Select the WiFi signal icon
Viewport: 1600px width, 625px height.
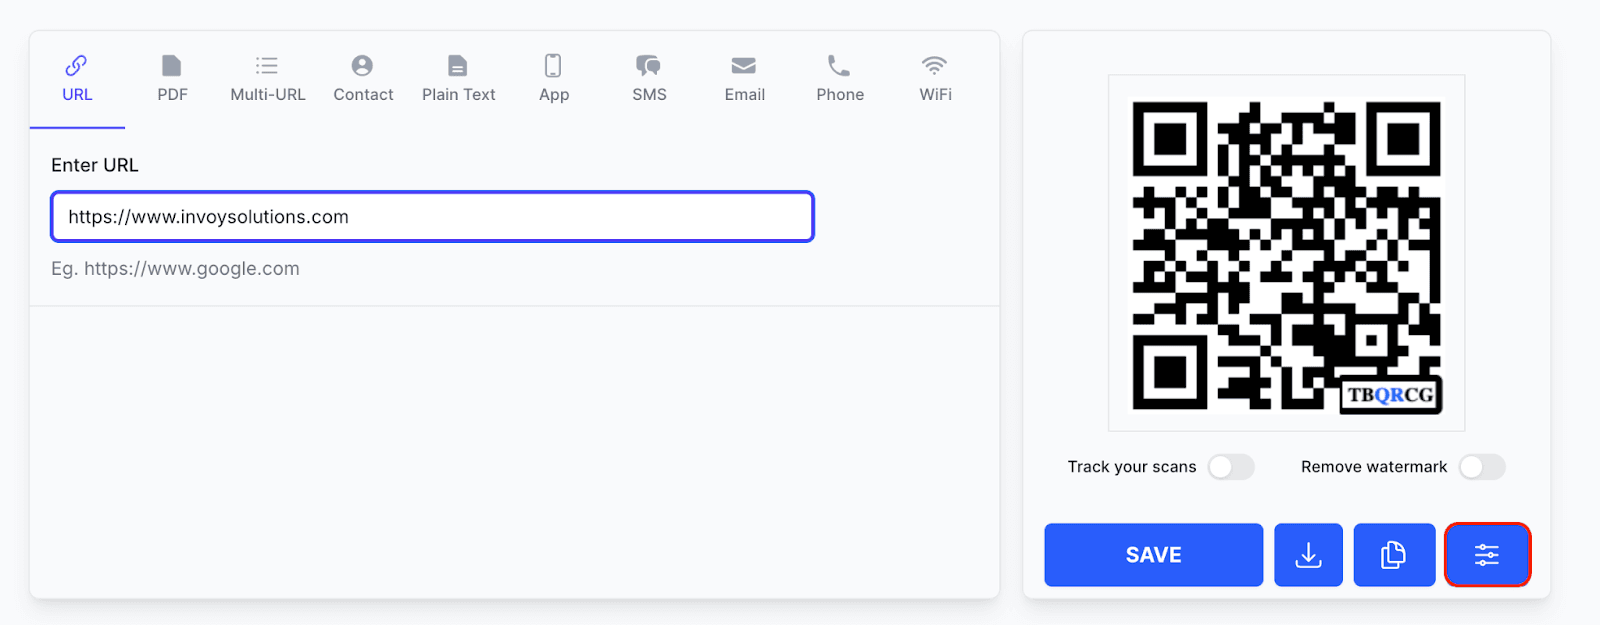click(934, 66)
